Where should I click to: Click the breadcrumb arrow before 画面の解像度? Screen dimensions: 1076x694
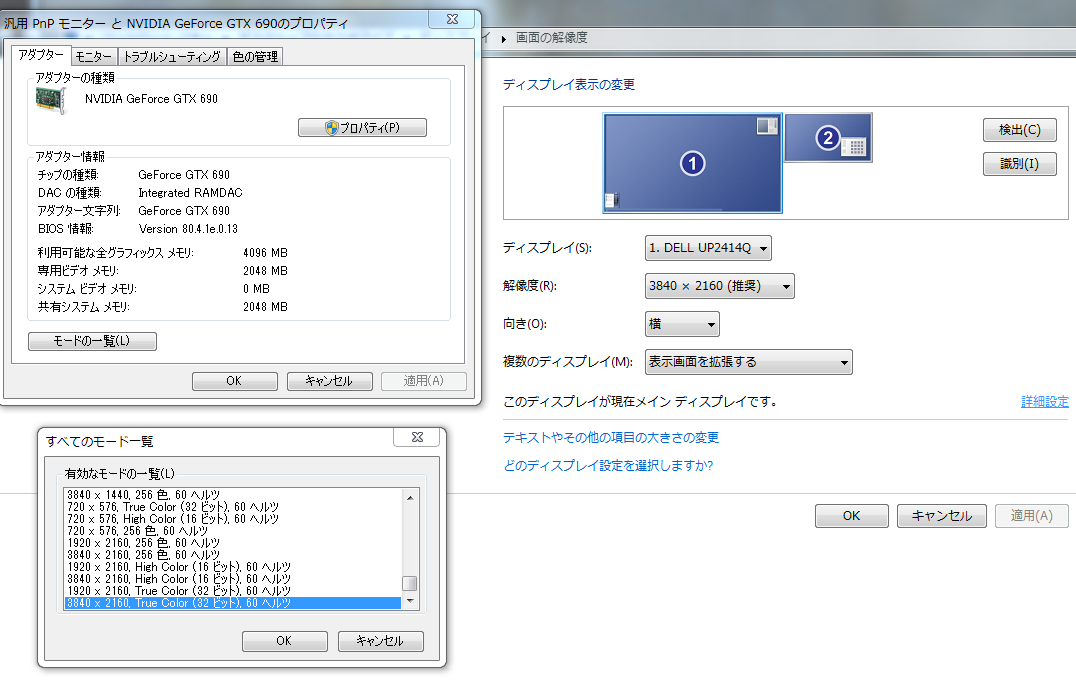click(504, 39)
